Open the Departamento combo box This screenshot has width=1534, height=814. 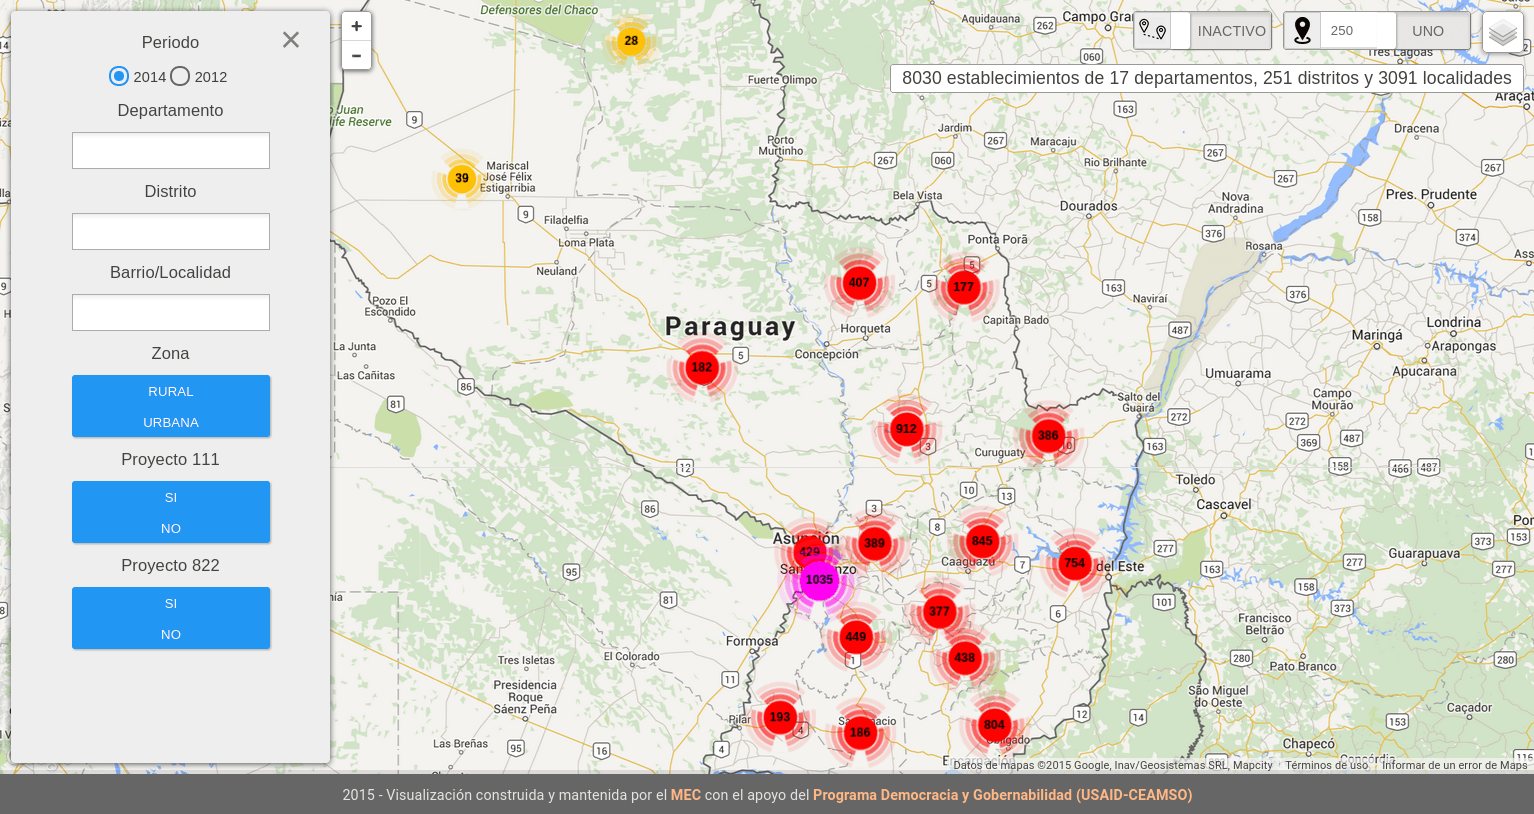coord(171,151)
